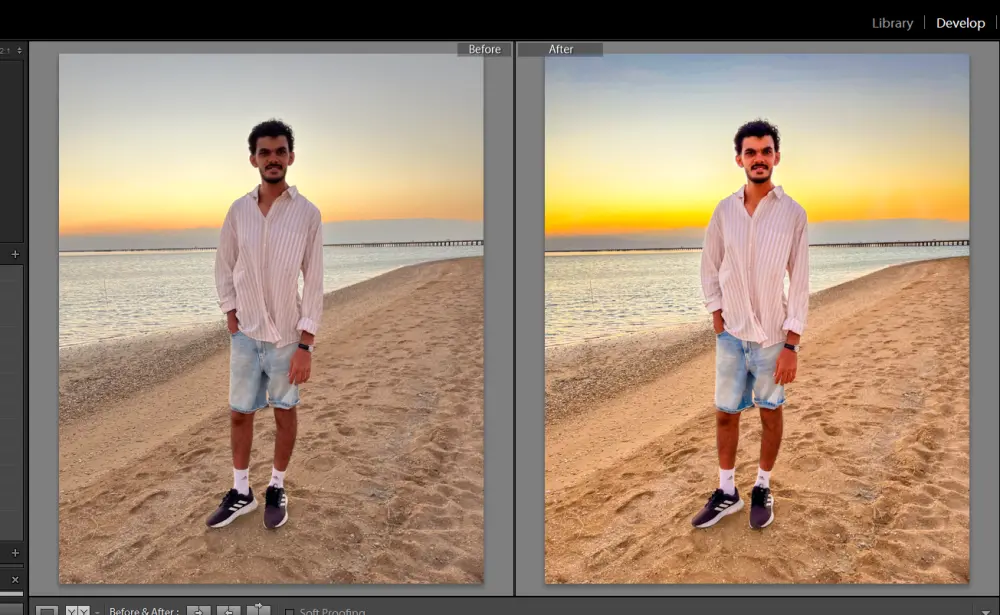Click the X icon in left panel

pos(15,579)
